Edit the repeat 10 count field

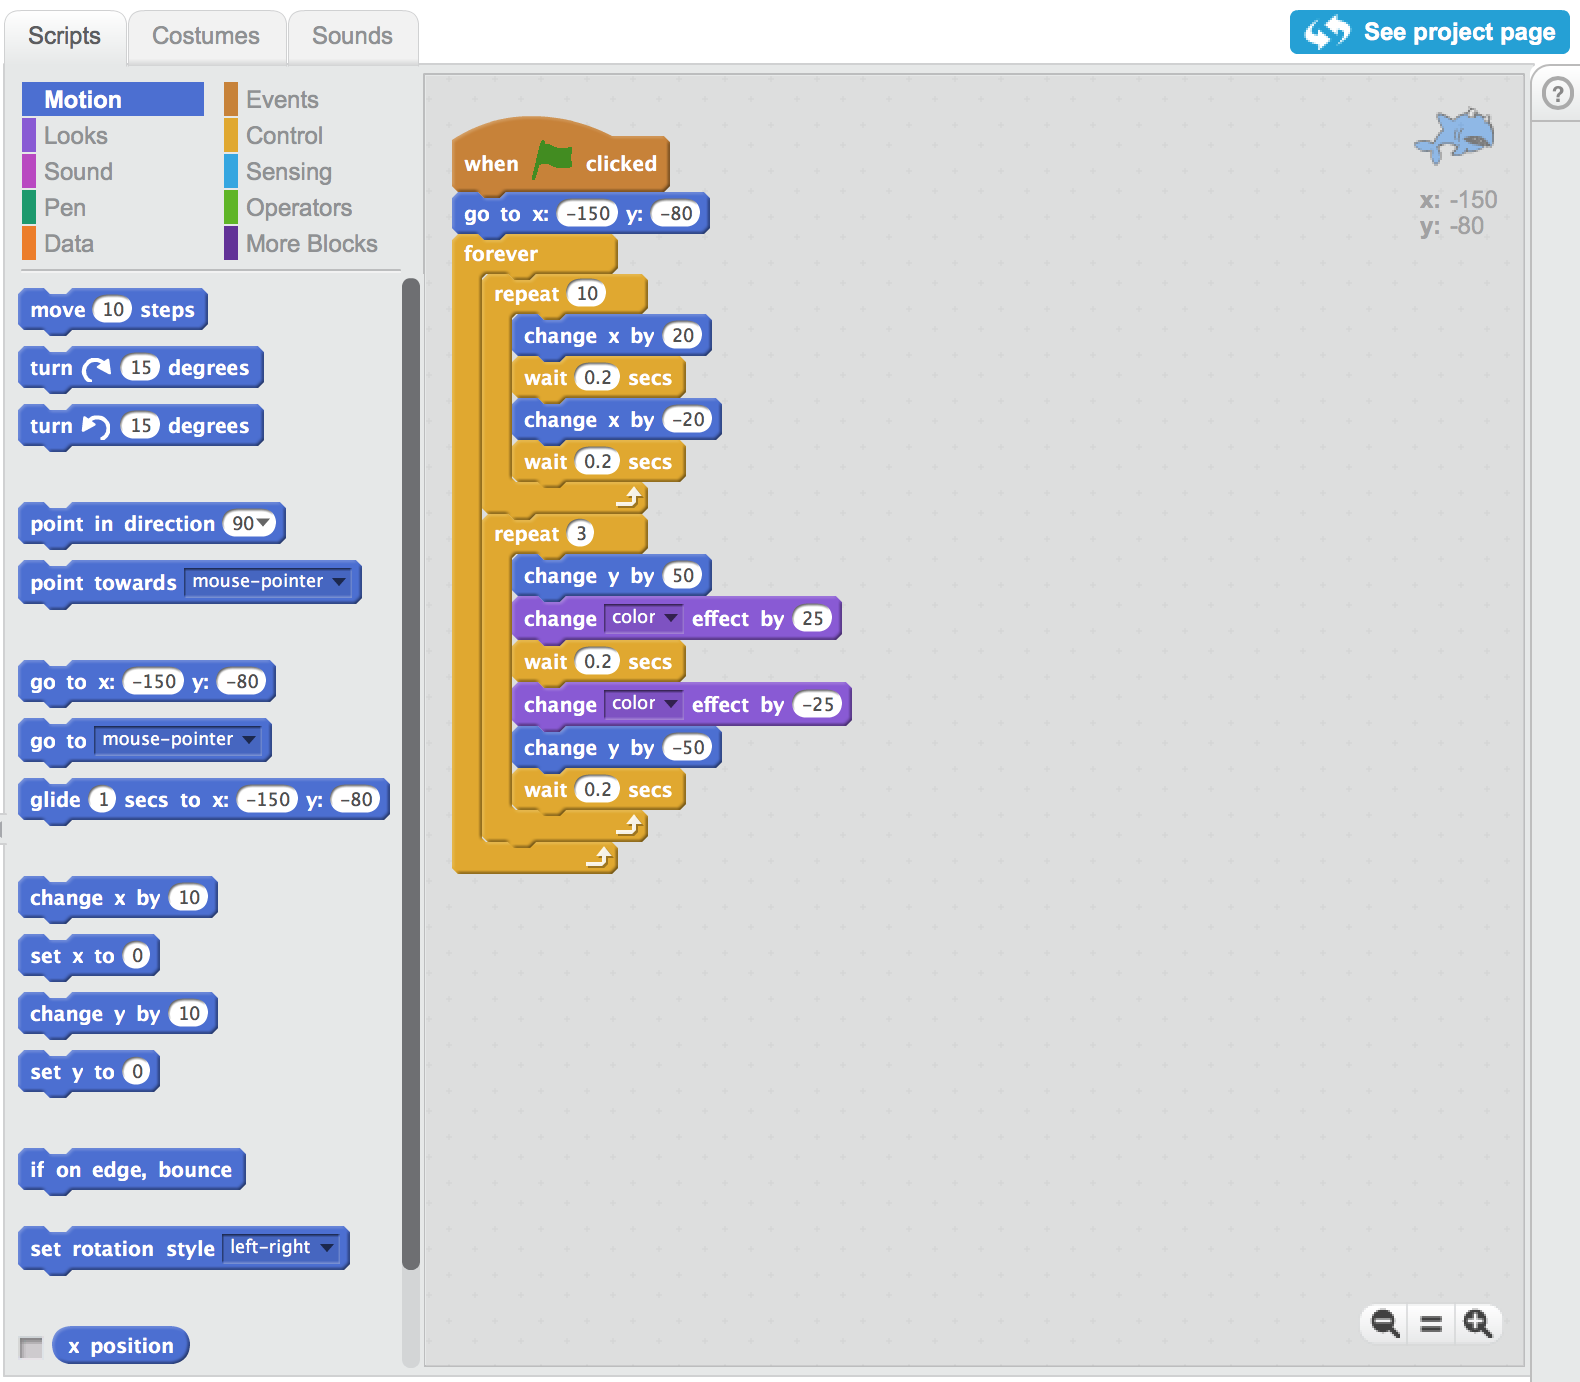click(587, 294)
